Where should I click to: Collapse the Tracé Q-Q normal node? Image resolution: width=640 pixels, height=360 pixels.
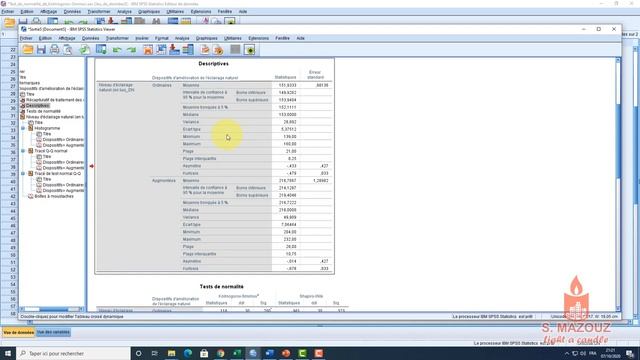click(x=23, y=151)
